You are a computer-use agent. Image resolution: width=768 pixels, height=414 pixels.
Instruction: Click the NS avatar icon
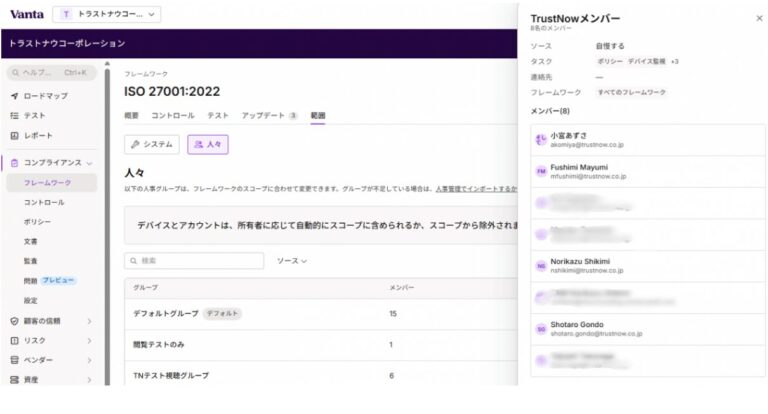click(x=541, y=266)
